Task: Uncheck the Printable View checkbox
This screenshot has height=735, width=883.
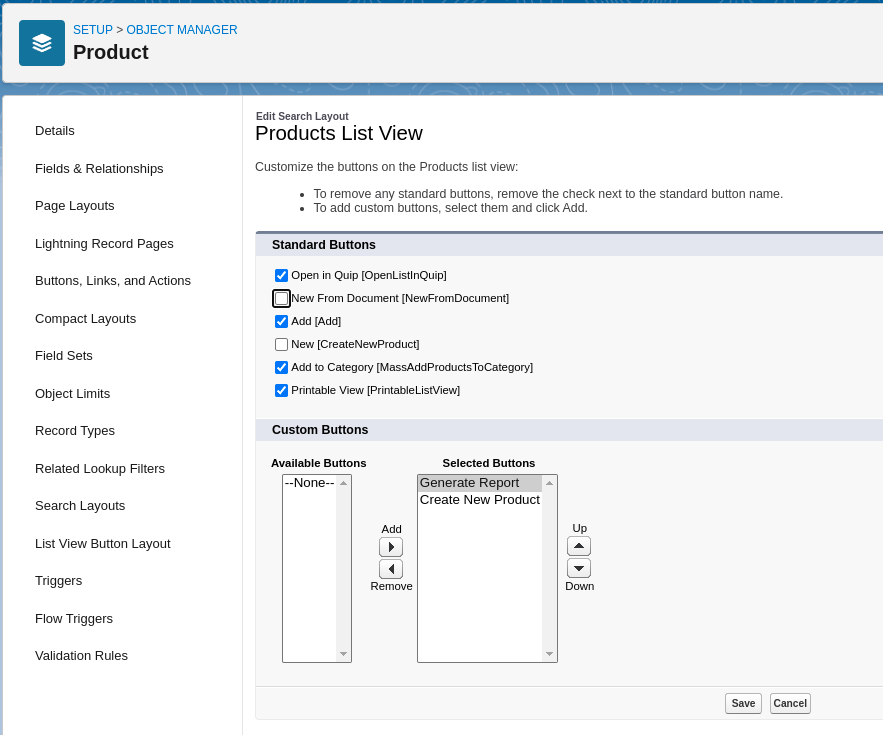Action: pyautogui.click(x=281, y=390)
